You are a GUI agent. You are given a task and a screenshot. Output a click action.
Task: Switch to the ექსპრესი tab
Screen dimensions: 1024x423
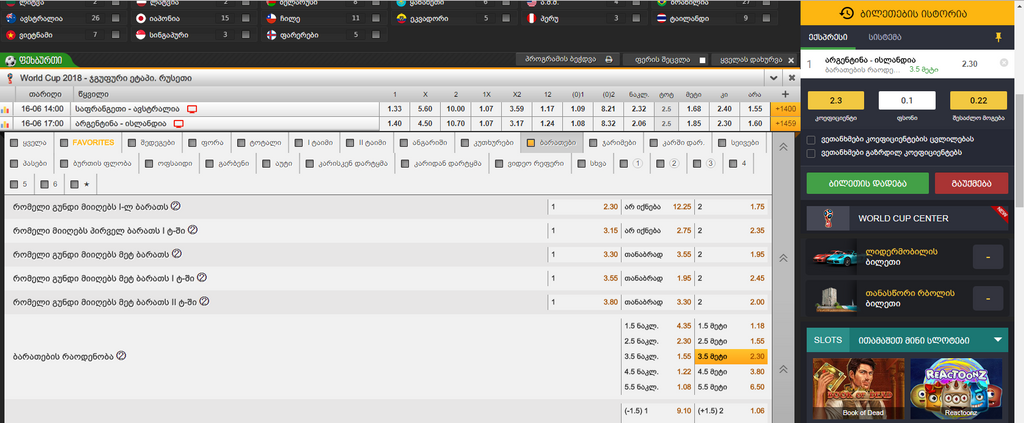pos(827,38)
